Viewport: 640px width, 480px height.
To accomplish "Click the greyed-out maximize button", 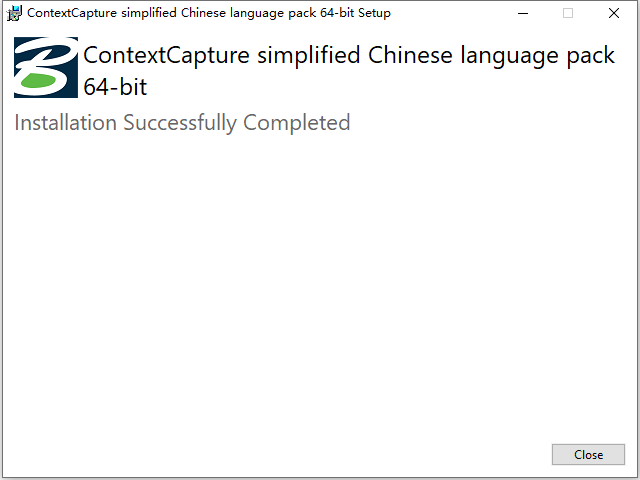I will pos(568,13).
